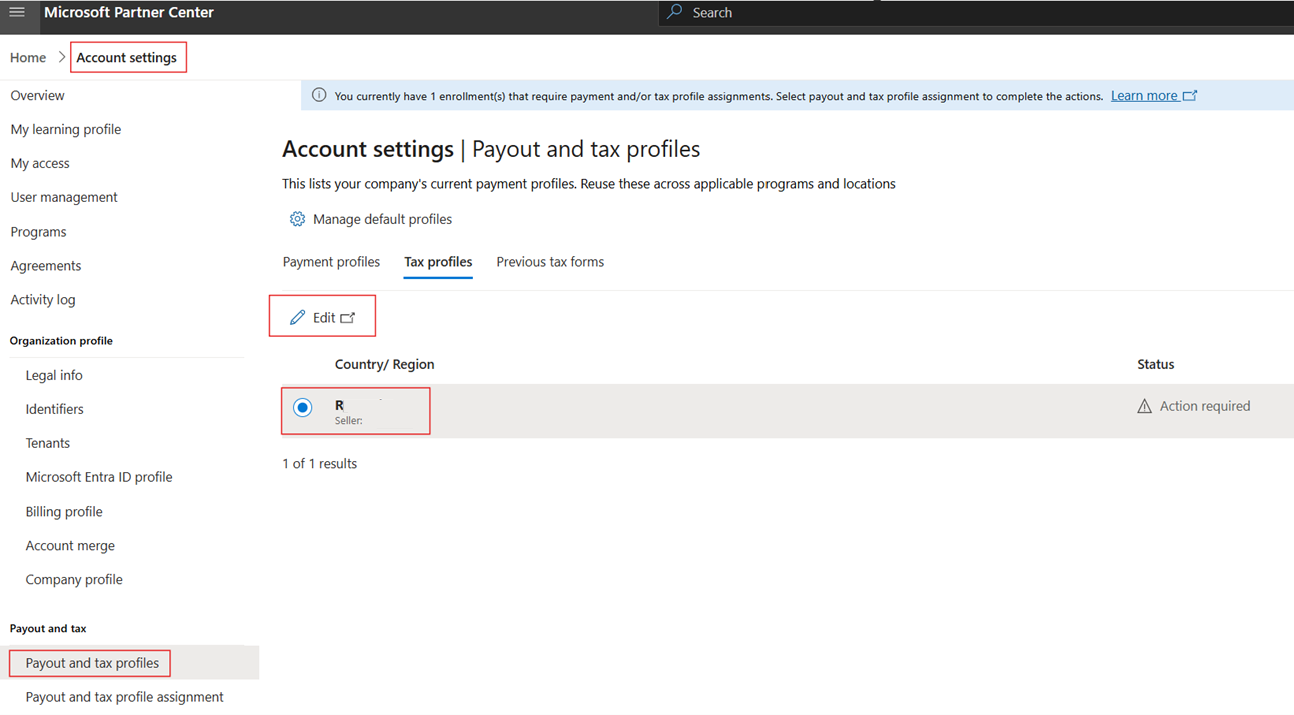Image resolution: width=1294 pixels, height=715 pixels.
Task: Open Microsoft Entra ID profile
Action: click(x=99, y=477)
